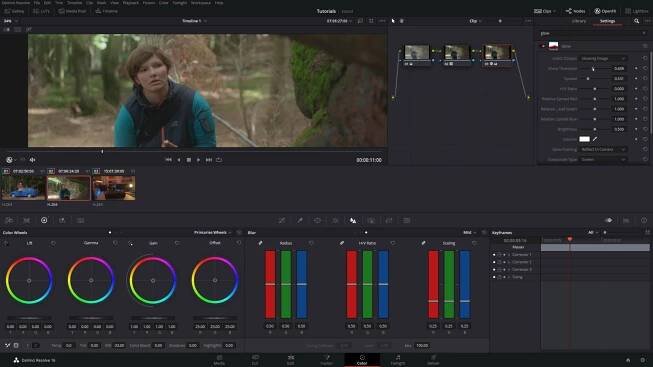Open the Fusion page tab
The height and width of the screenshot is (367, 653).
(326, 360)
